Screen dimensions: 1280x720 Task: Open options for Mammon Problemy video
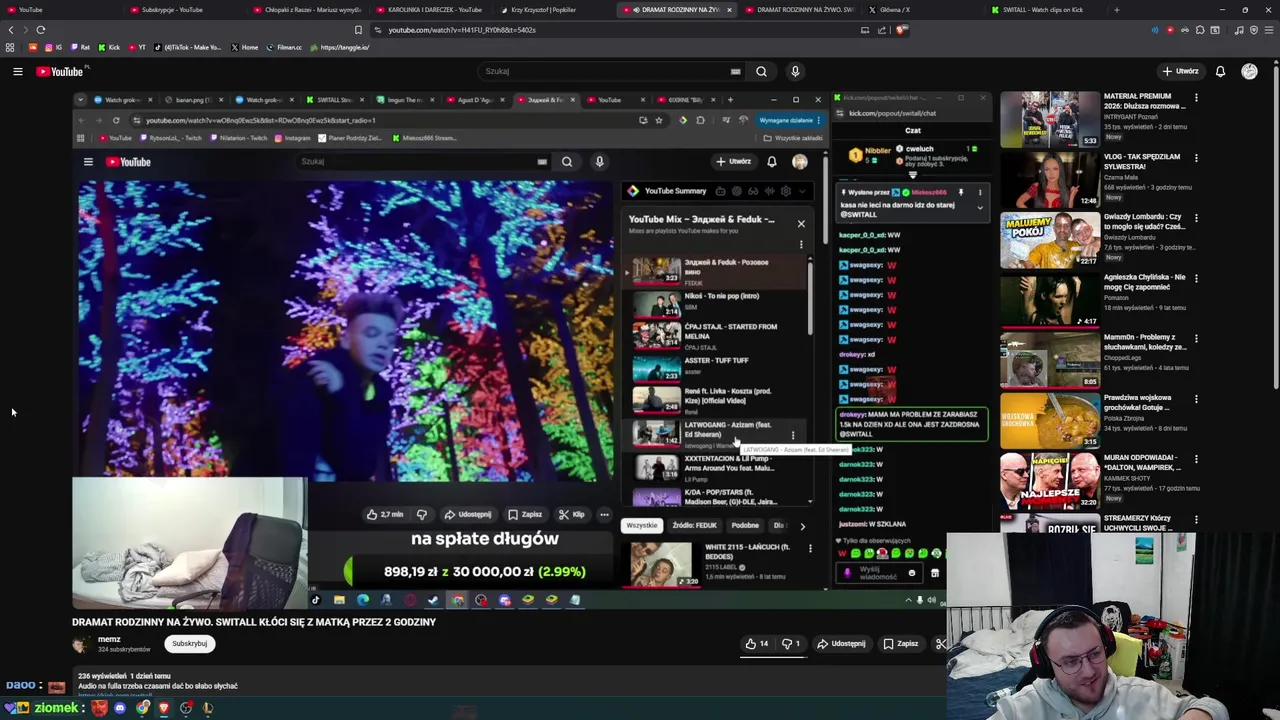coord(1196,338)
